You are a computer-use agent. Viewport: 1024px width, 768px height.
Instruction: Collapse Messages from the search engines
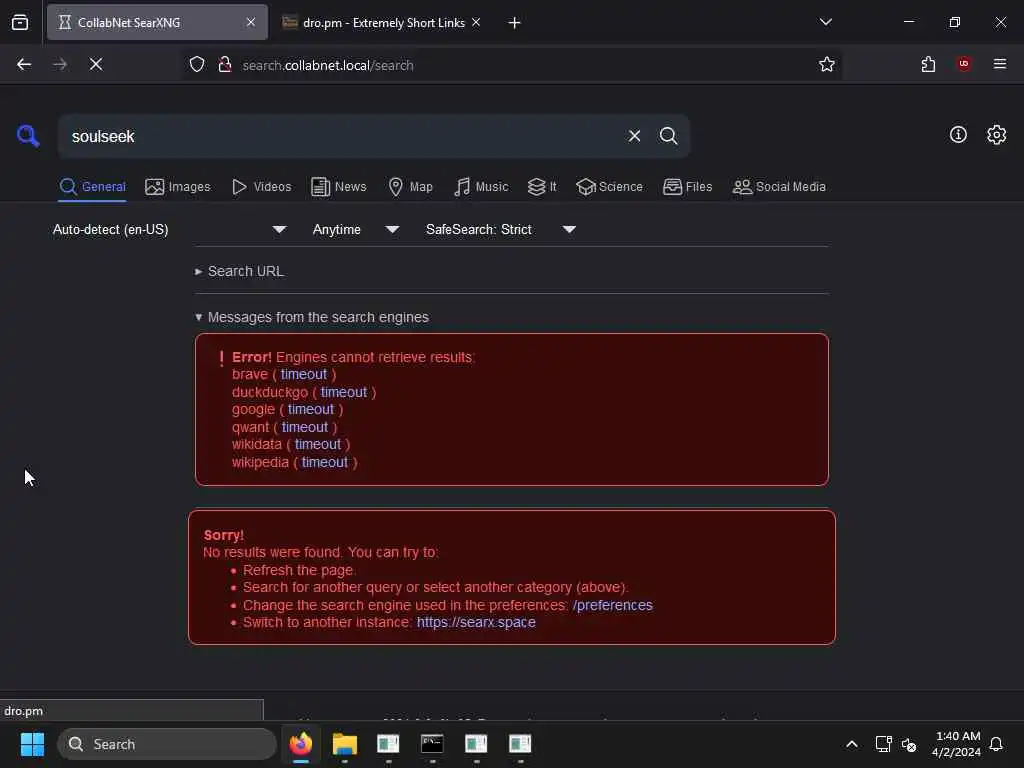point(312,317)
